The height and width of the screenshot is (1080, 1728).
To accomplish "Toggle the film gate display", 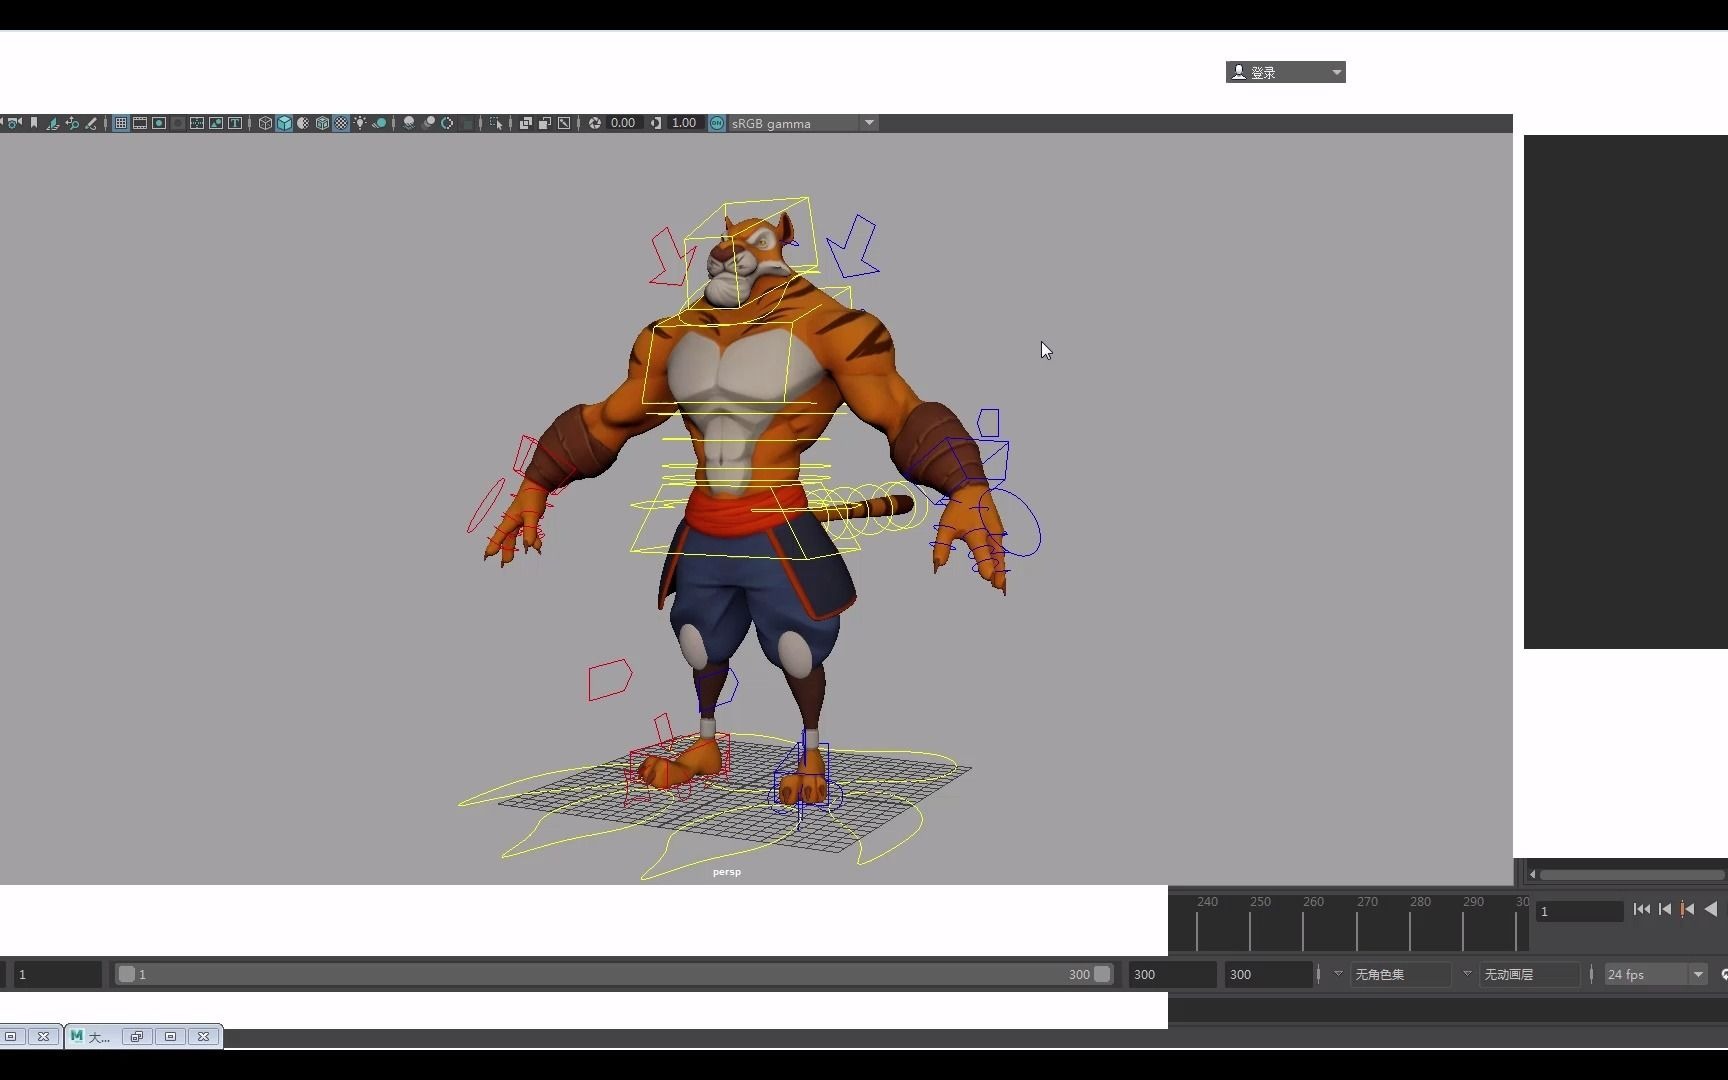I will pos(140,123).
